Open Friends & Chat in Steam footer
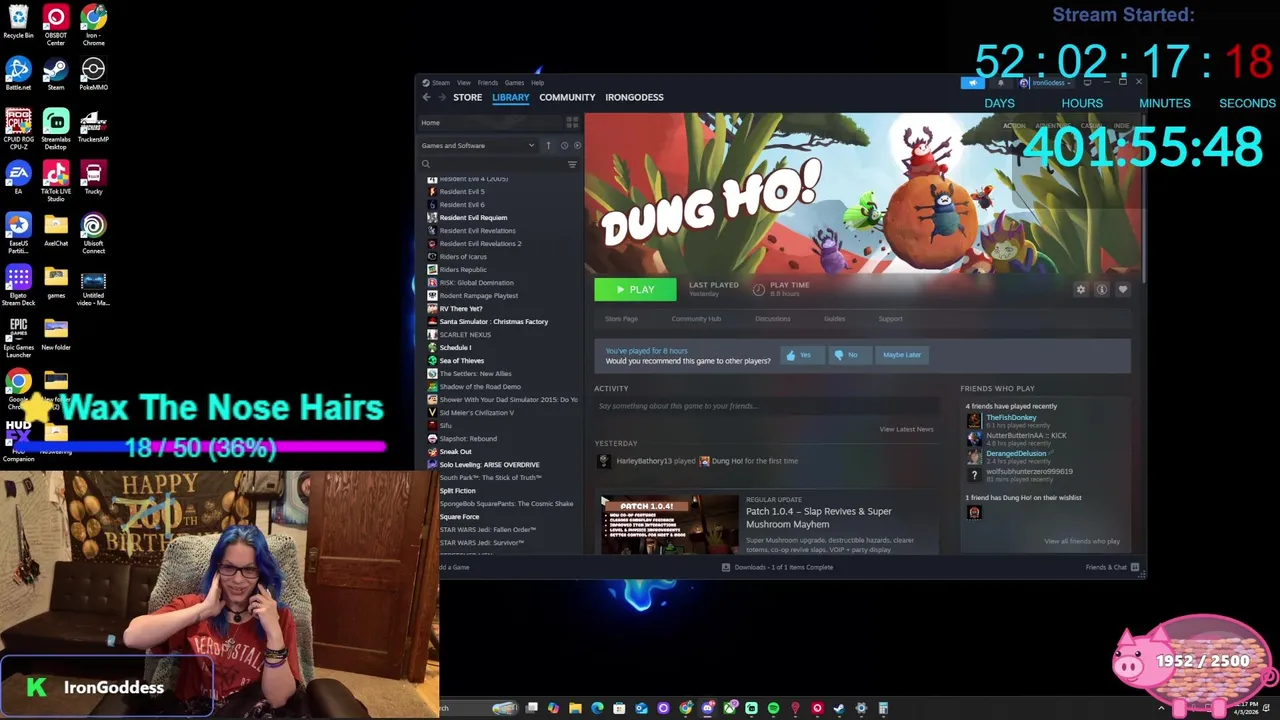 (x=1111, y=567)
